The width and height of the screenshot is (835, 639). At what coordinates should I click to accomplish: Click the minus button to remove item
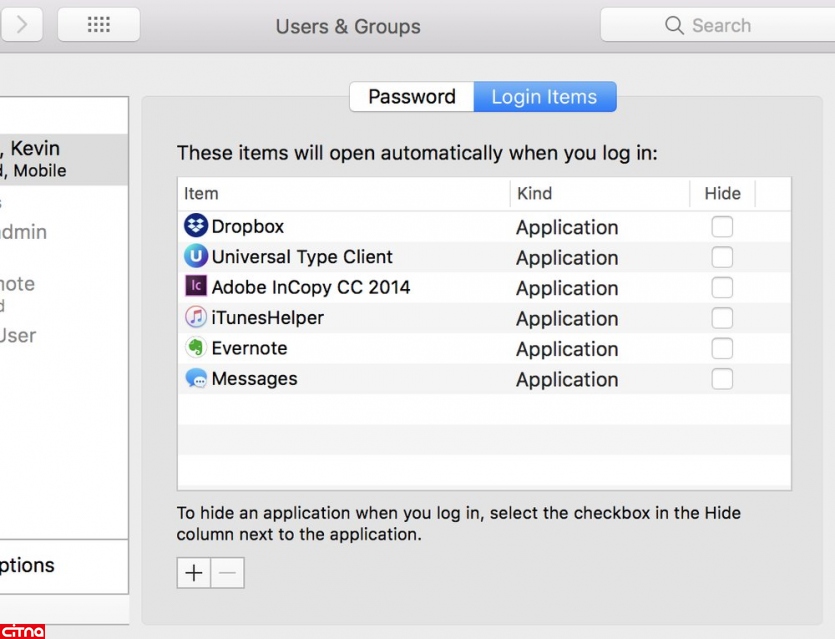click(x=227, y=573)
